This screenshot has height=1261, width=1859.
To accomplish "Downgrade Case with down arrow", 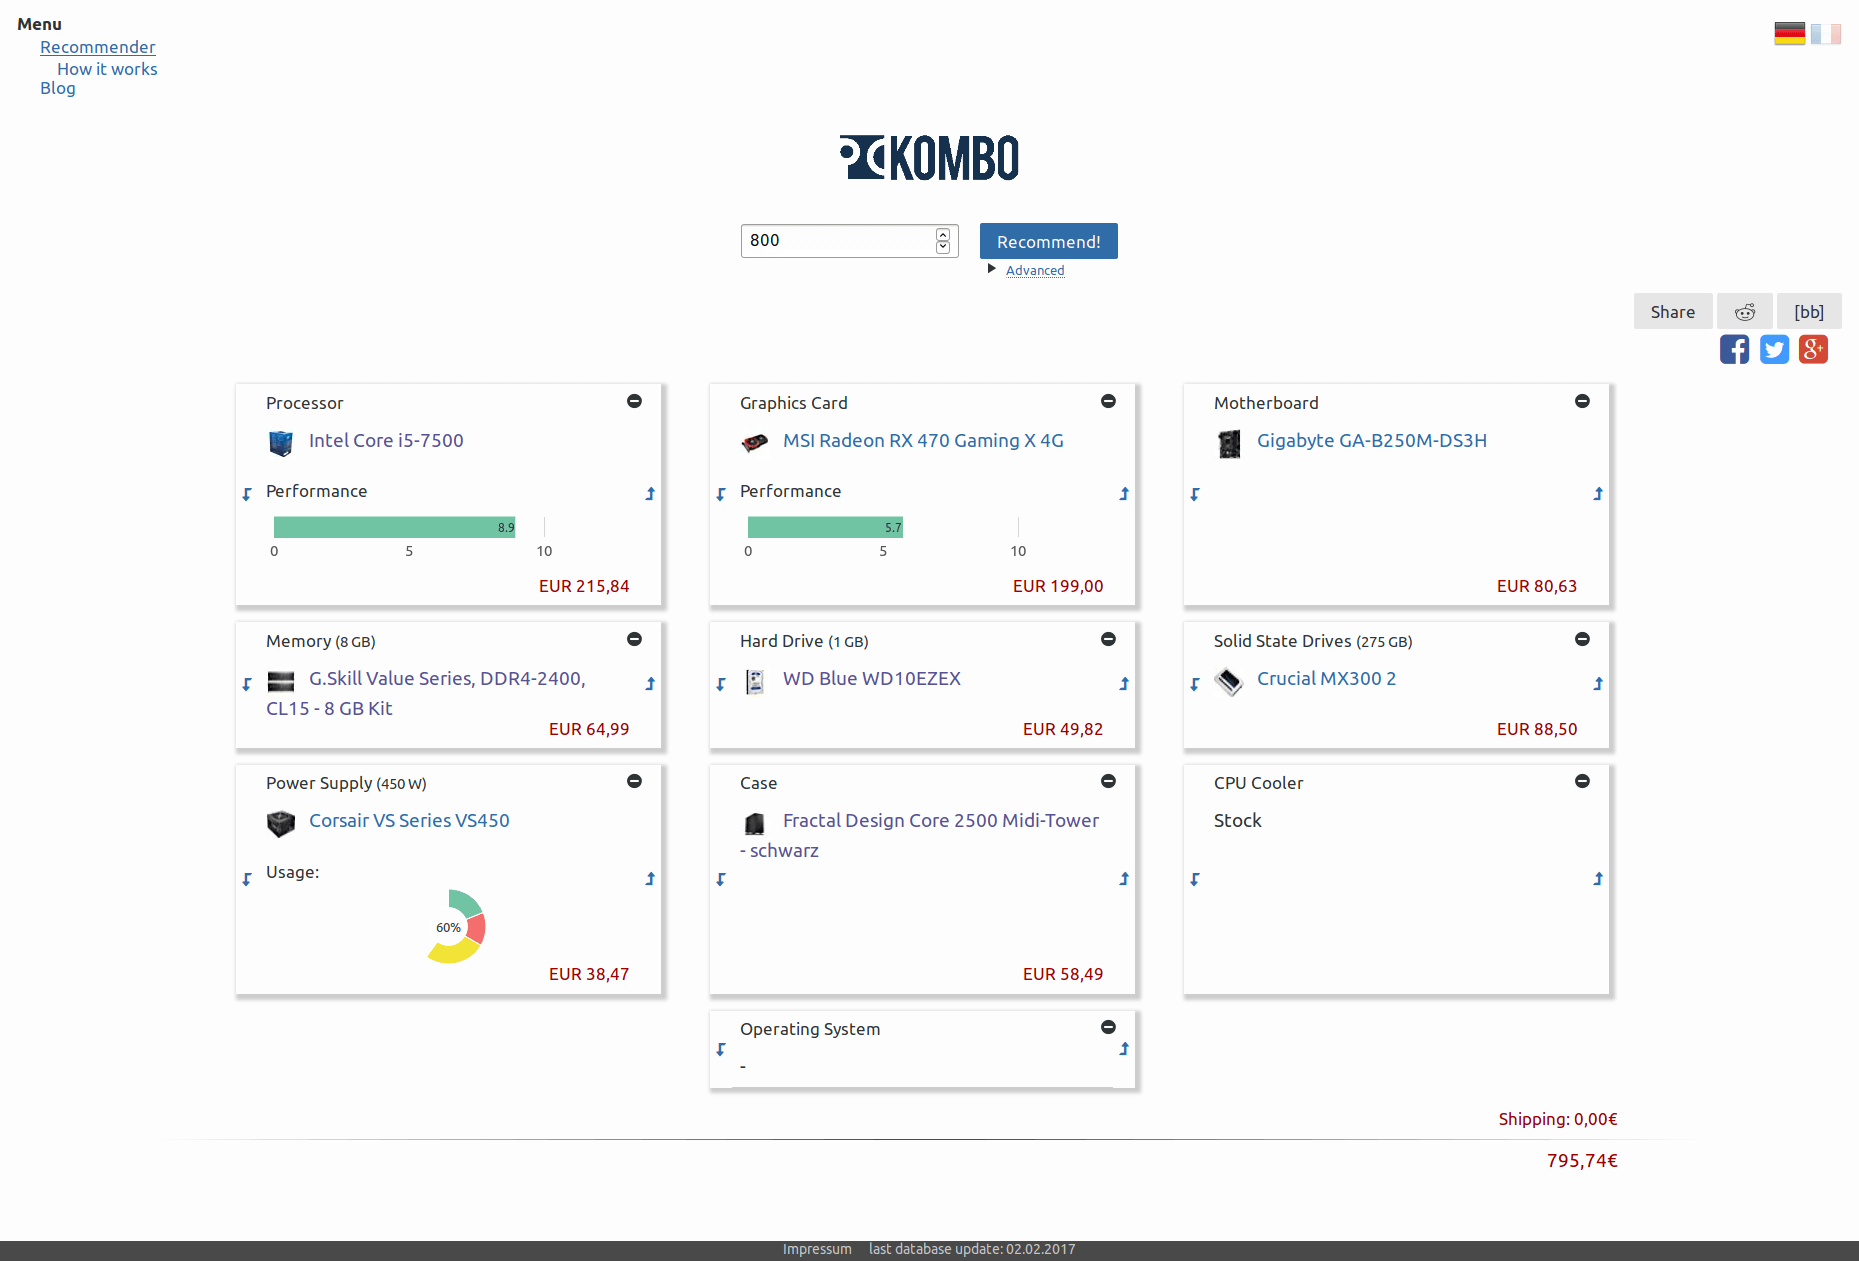I will click(x=721, y=879).
